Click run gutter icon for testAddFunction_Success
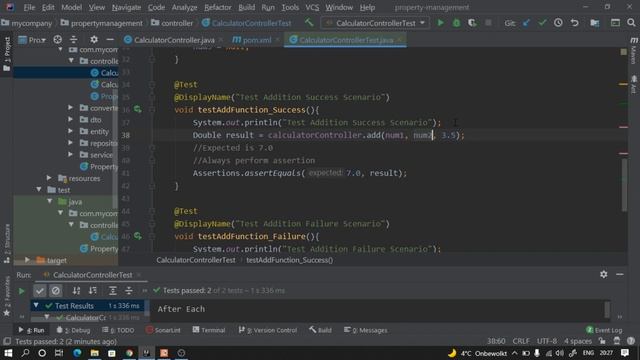The image size is (640, 360). (138, 109)
